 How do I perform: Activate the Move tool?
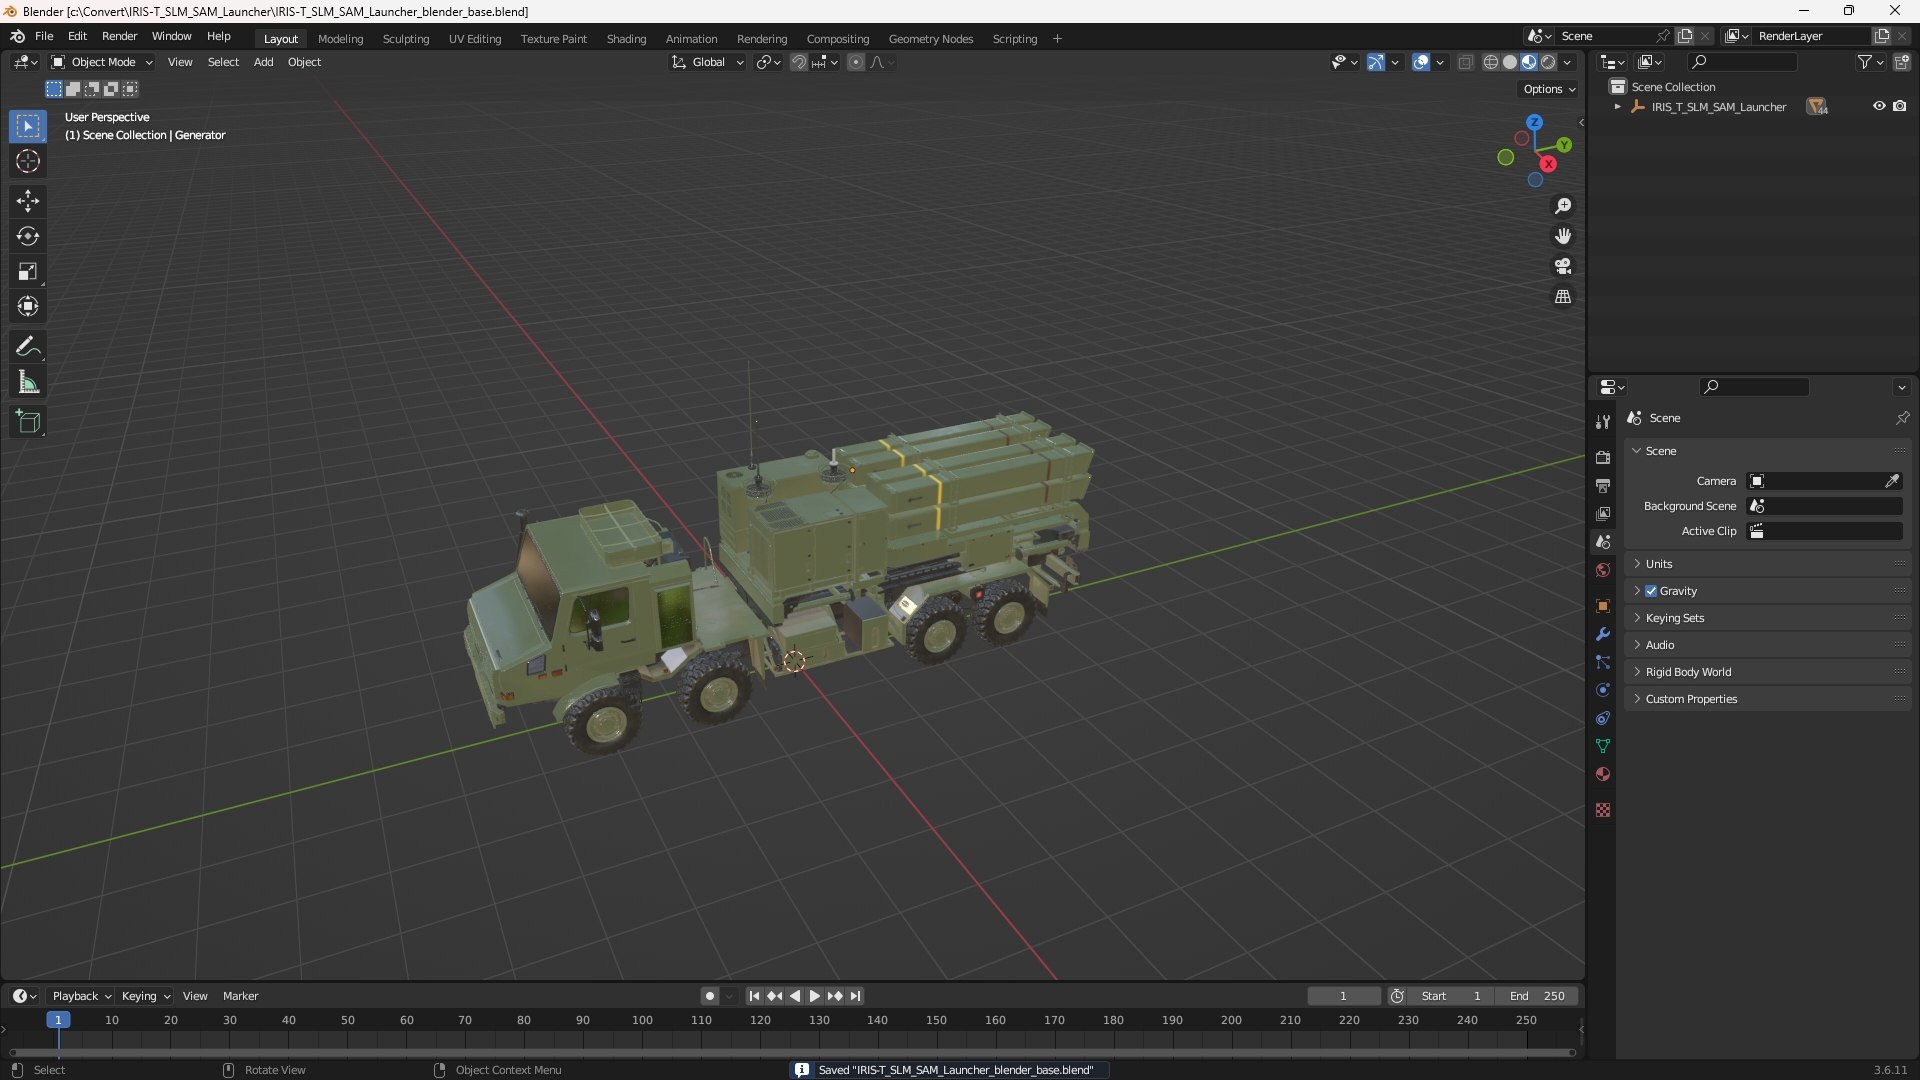(x=28, y=201)
